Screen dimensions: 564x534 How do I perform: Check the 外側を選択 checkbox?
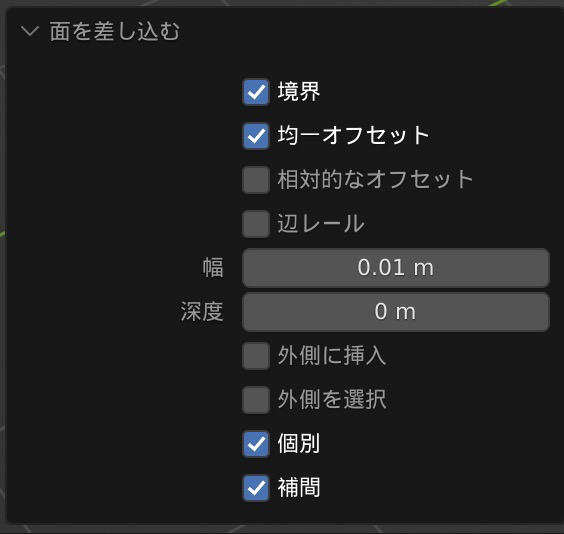(256, 400)
